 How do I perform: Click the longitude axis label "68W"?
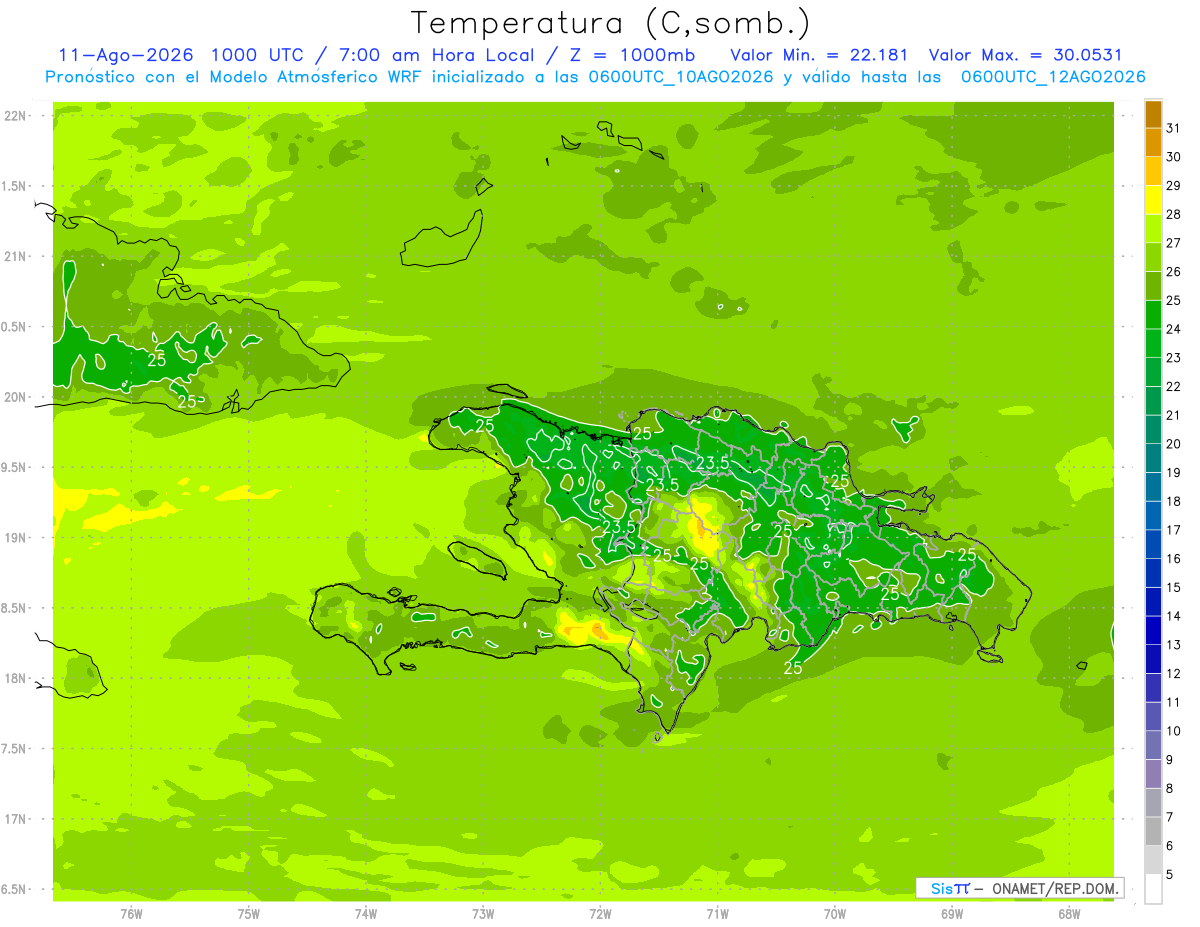1069,914
